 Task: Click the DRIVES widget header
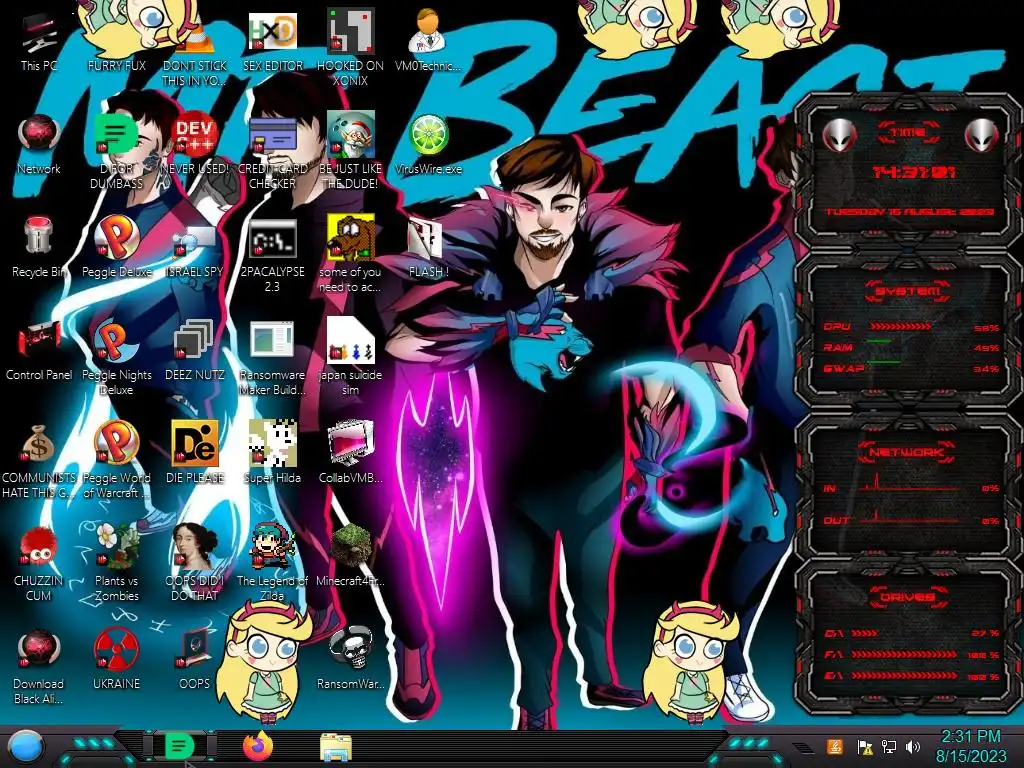(x=908, y=597)
